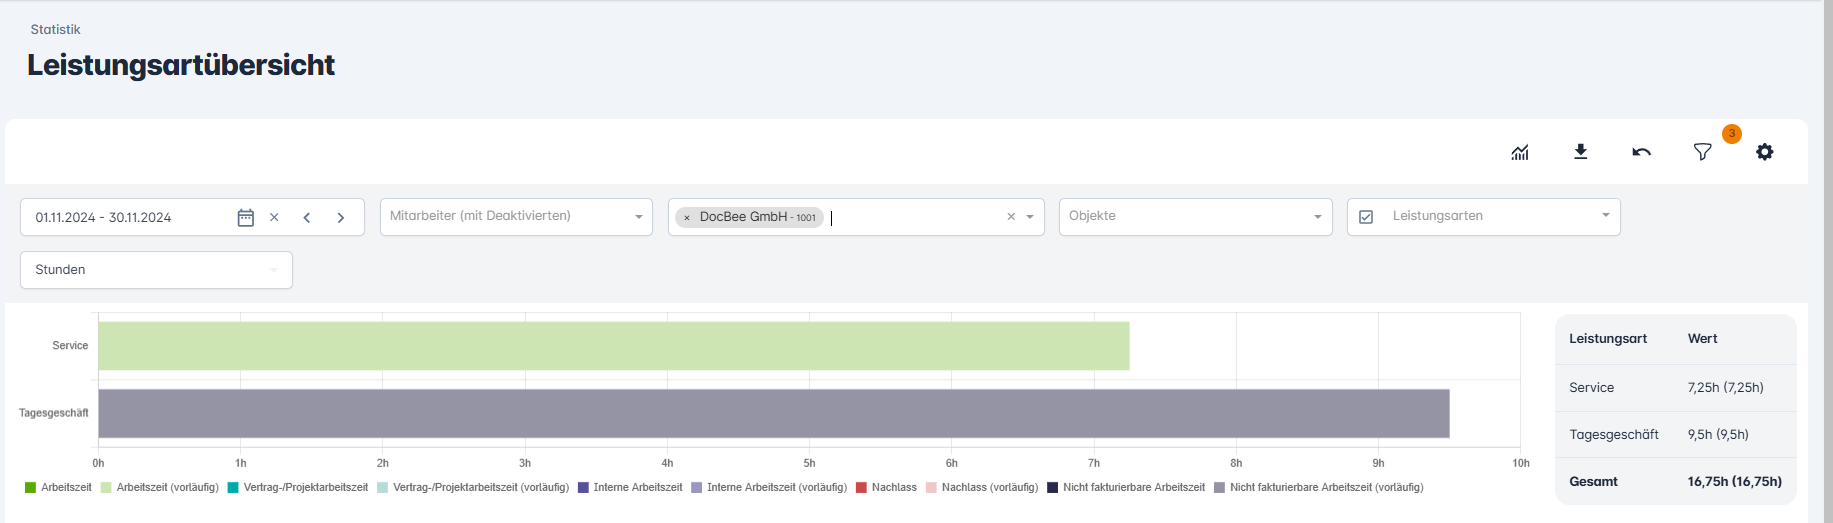Click the Statistik breadcrumb link

coord(55,30)
